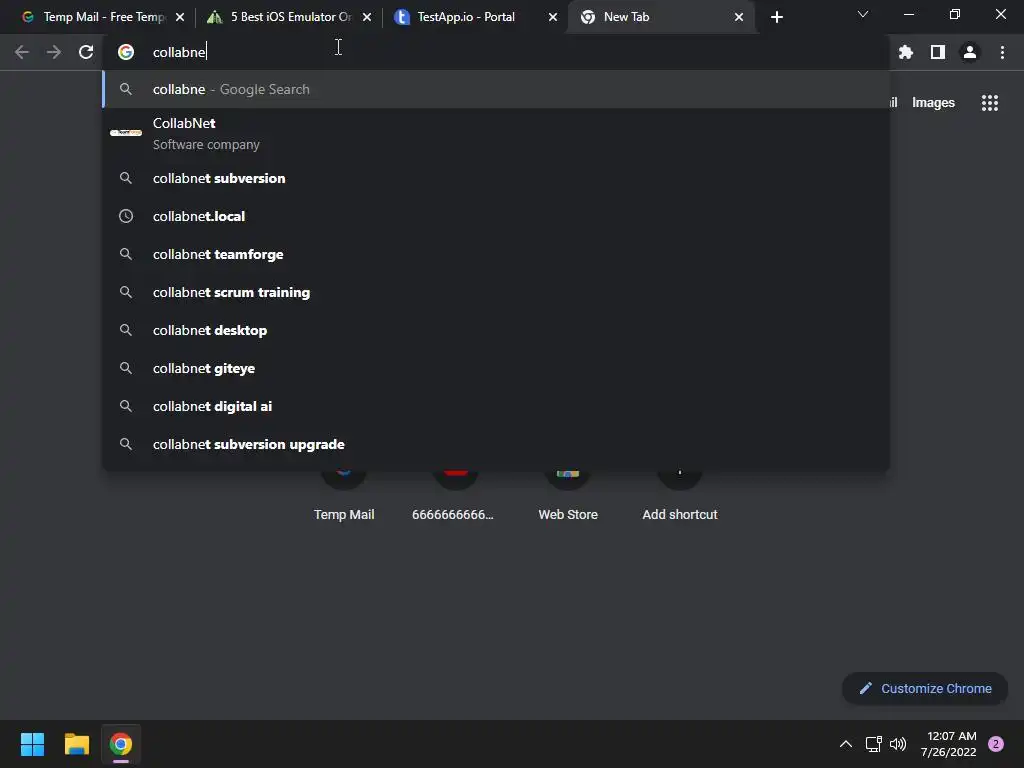Choose 'collabnet scrum training' suggestion
This screenshot has width=1024, height=768.
coord(496,292)
